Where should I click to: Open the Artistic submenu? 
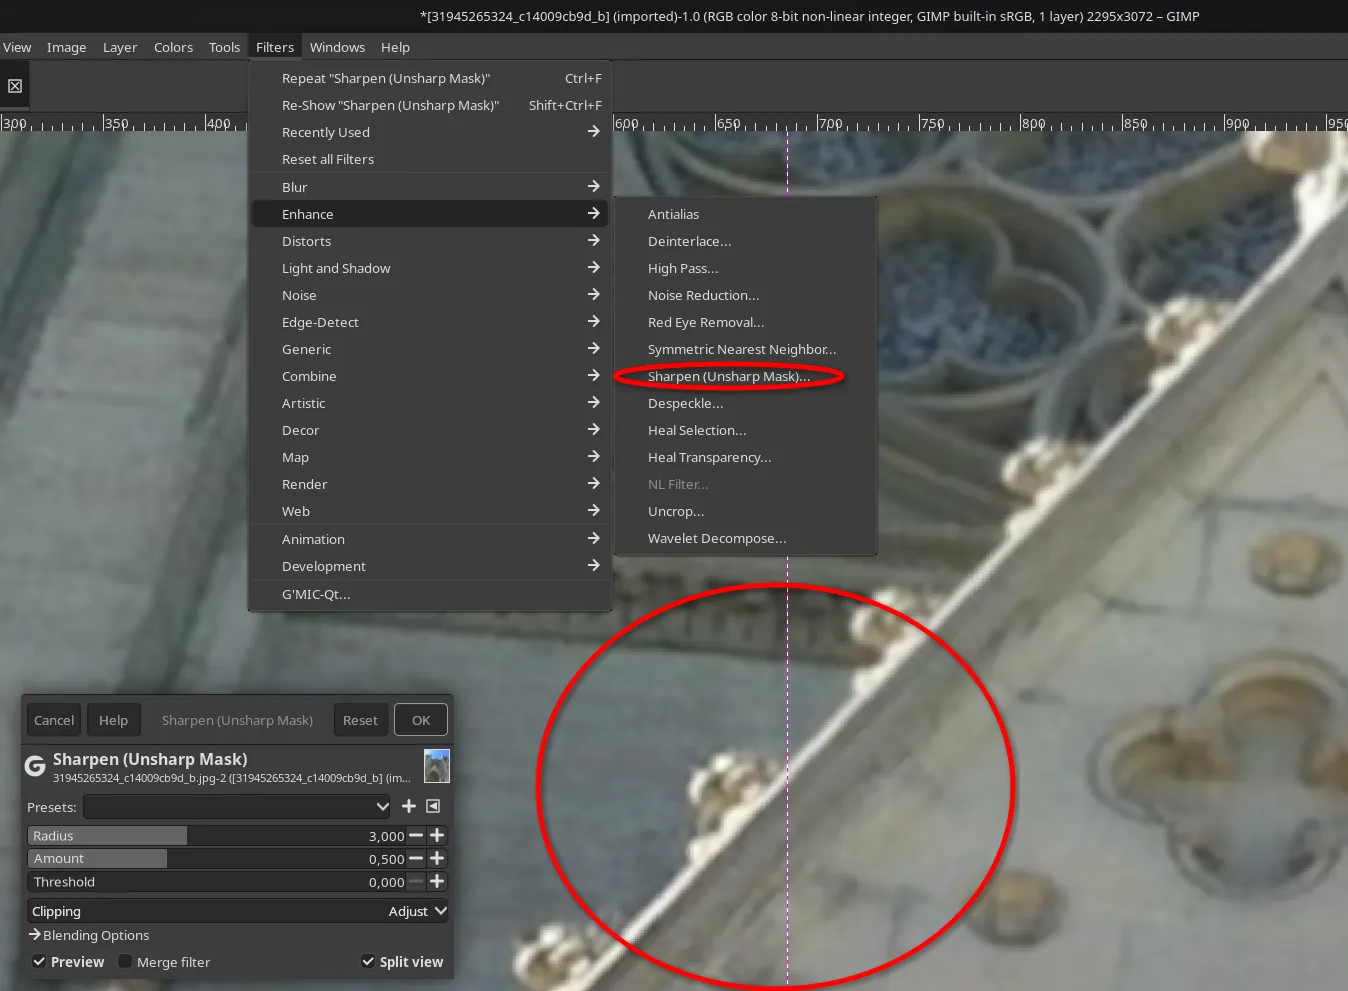(x=430, y=403)
